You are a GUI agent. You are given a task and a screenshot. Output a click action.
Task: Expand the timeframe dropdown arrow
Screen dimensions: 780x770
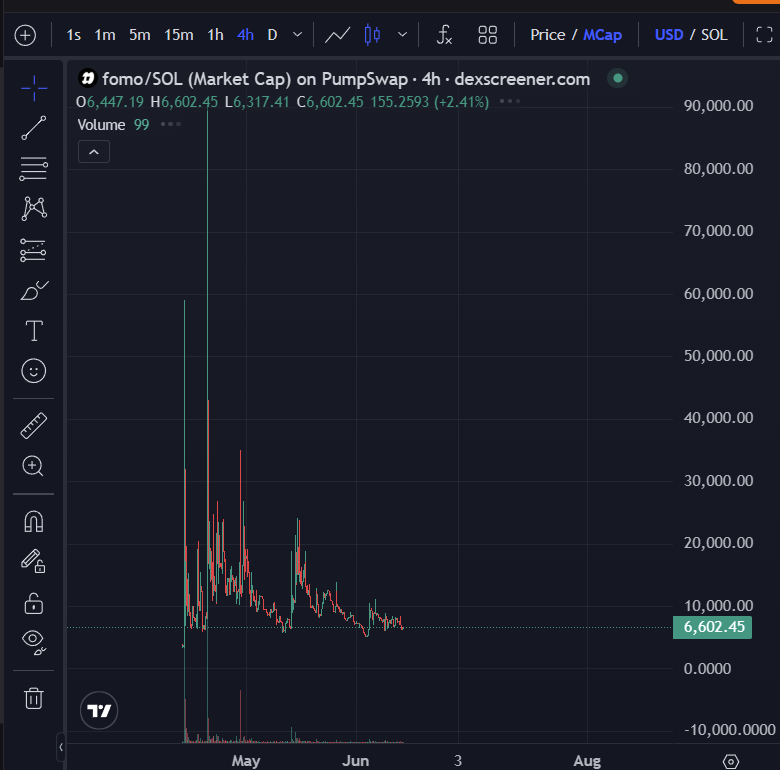pos(297,35)
